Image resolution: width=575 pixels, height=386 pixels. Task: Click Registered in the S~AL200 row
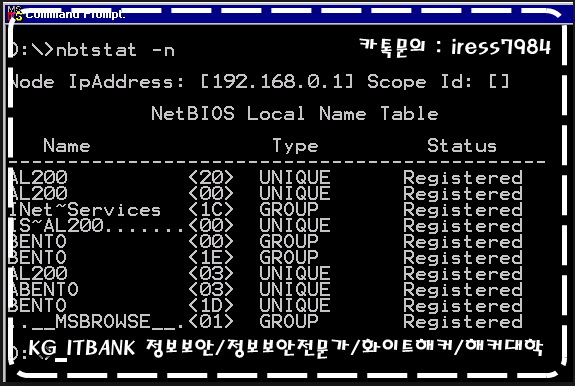click(463, 227)
